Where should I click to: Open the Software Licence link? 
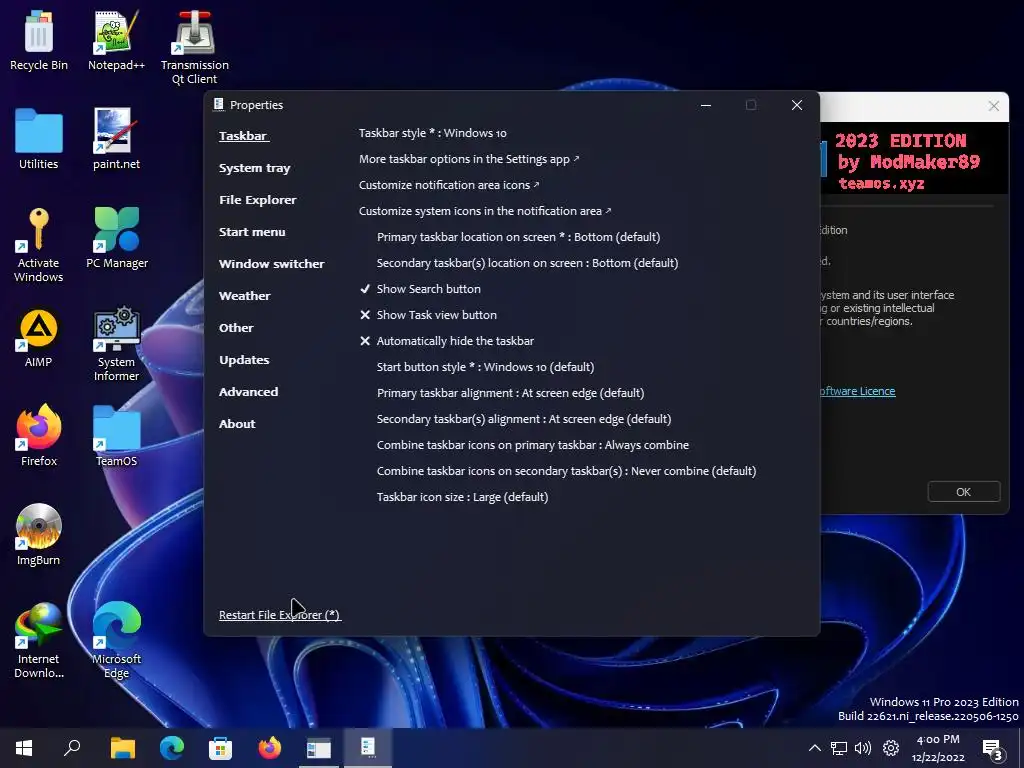point(857,391)
